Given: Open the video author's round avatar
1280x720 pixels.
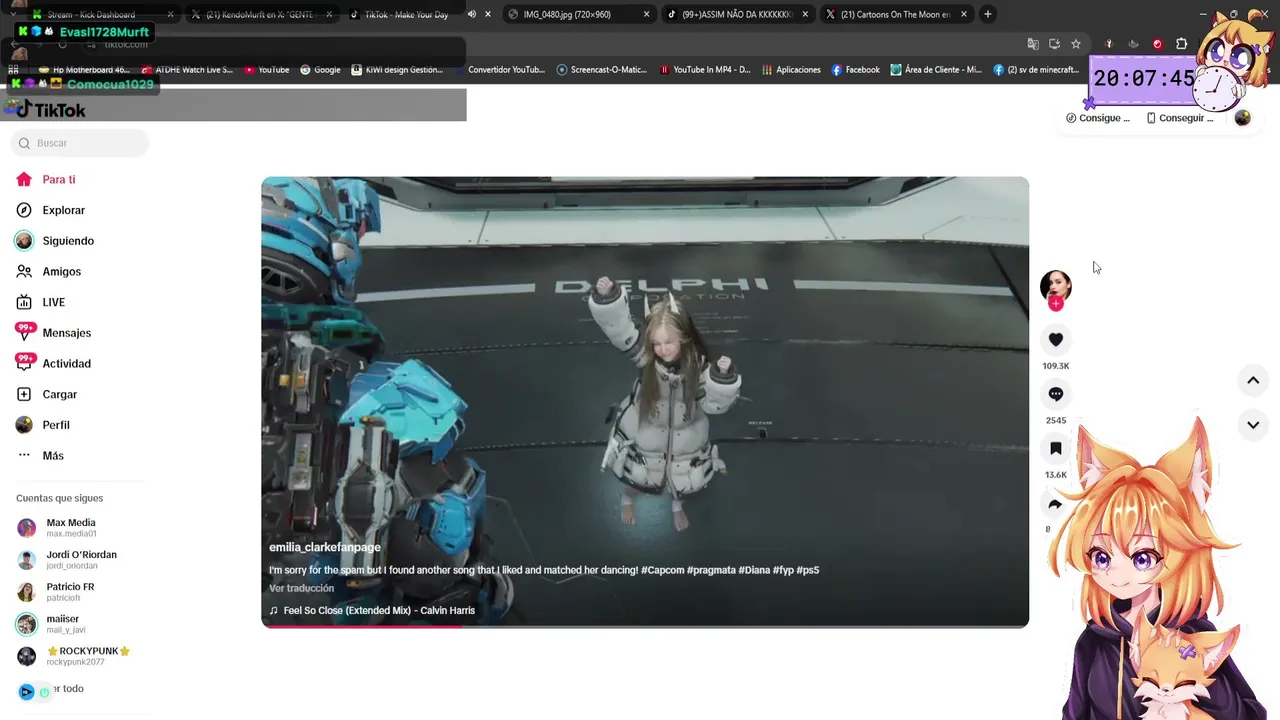Looking at the screenshot, I should (1055, 285).
